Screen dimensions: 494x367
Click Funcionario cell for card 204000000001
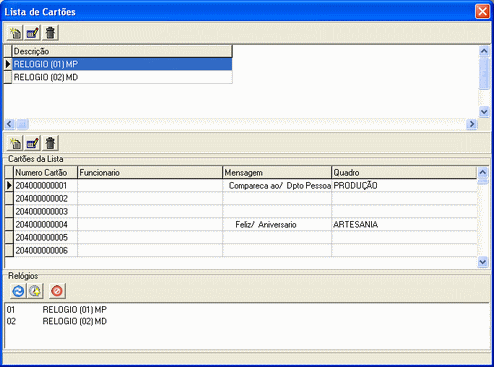(150, 186)
